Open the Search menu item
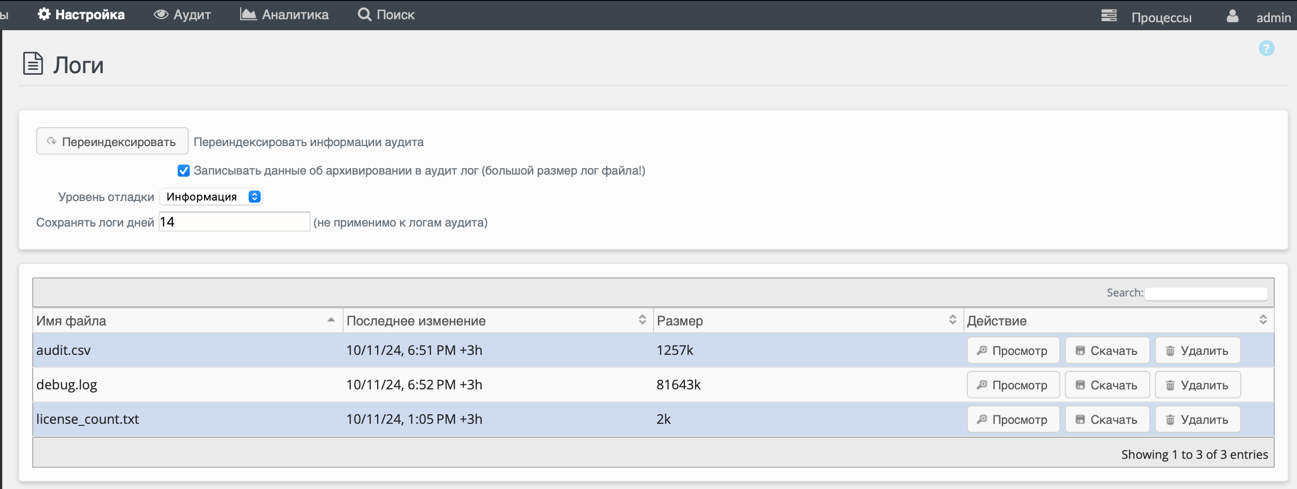The height and width of the screenshot is (489, 1297). point(386,15)
